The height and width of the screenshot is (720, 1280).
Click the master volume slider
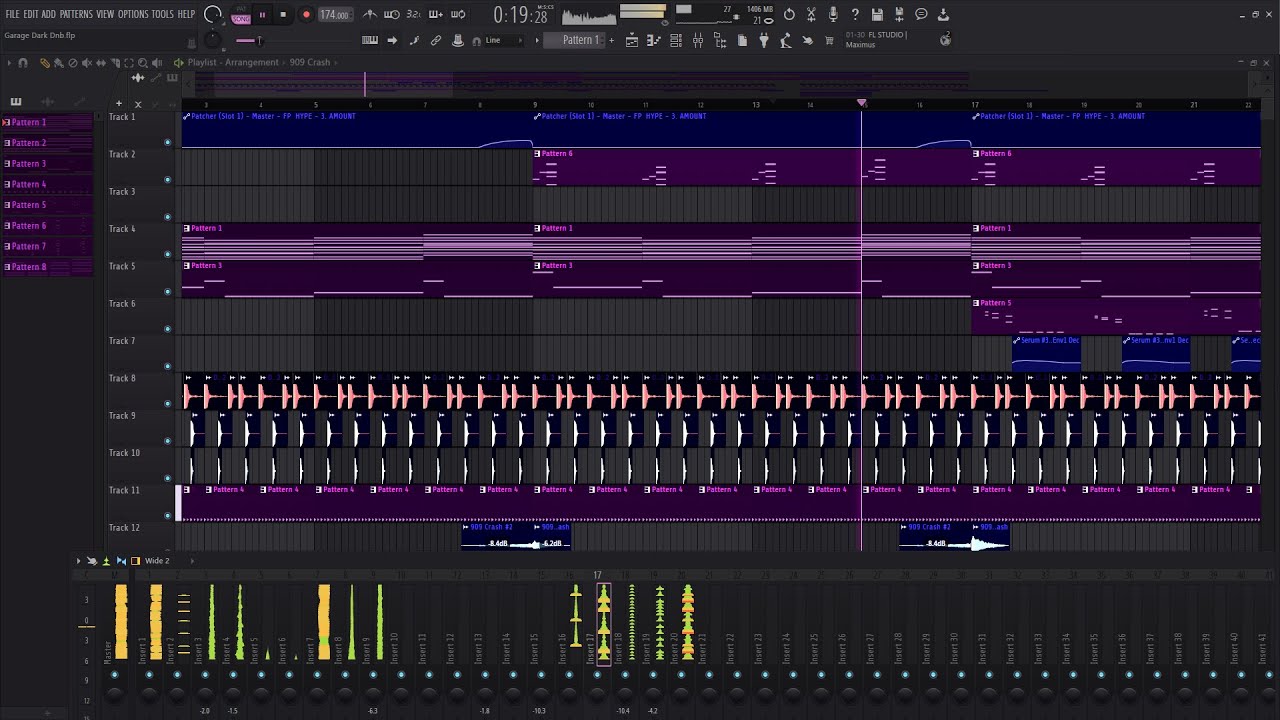coord(213,14)
